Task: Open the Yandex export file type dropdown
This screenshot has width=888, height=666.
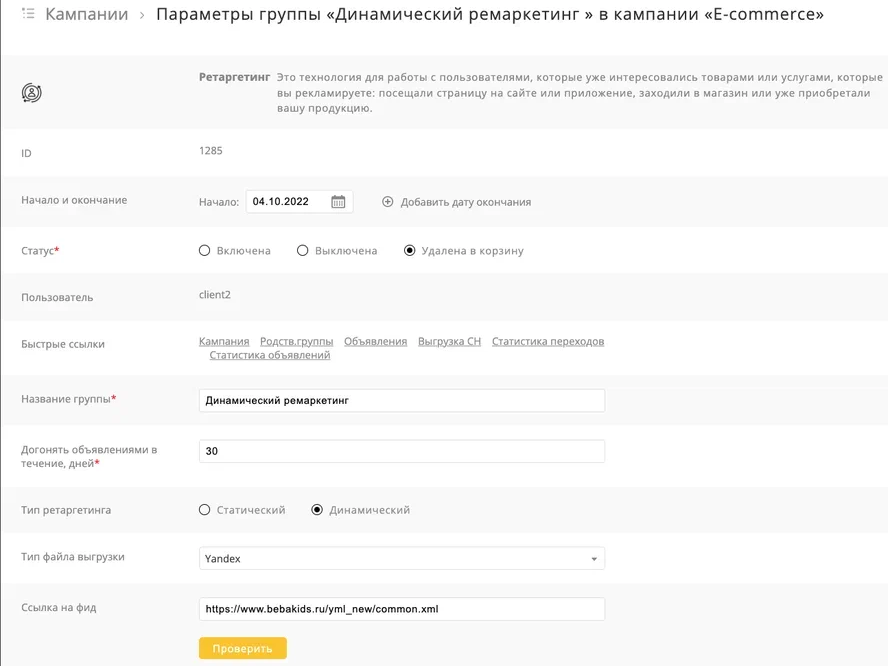Action: tap(400, 558)
